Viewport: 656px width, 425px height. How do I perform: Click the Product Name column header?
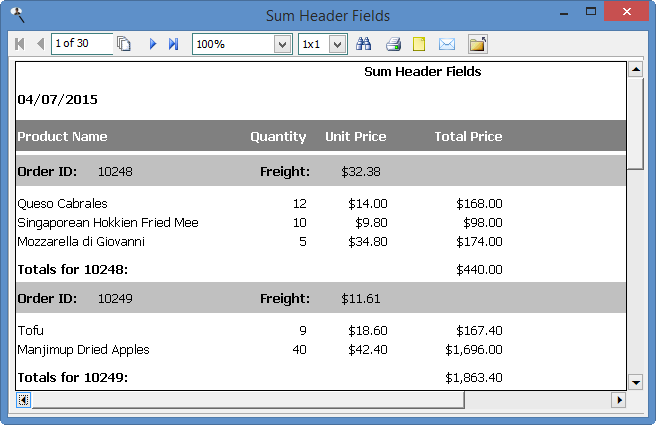(x=62, y=136)
